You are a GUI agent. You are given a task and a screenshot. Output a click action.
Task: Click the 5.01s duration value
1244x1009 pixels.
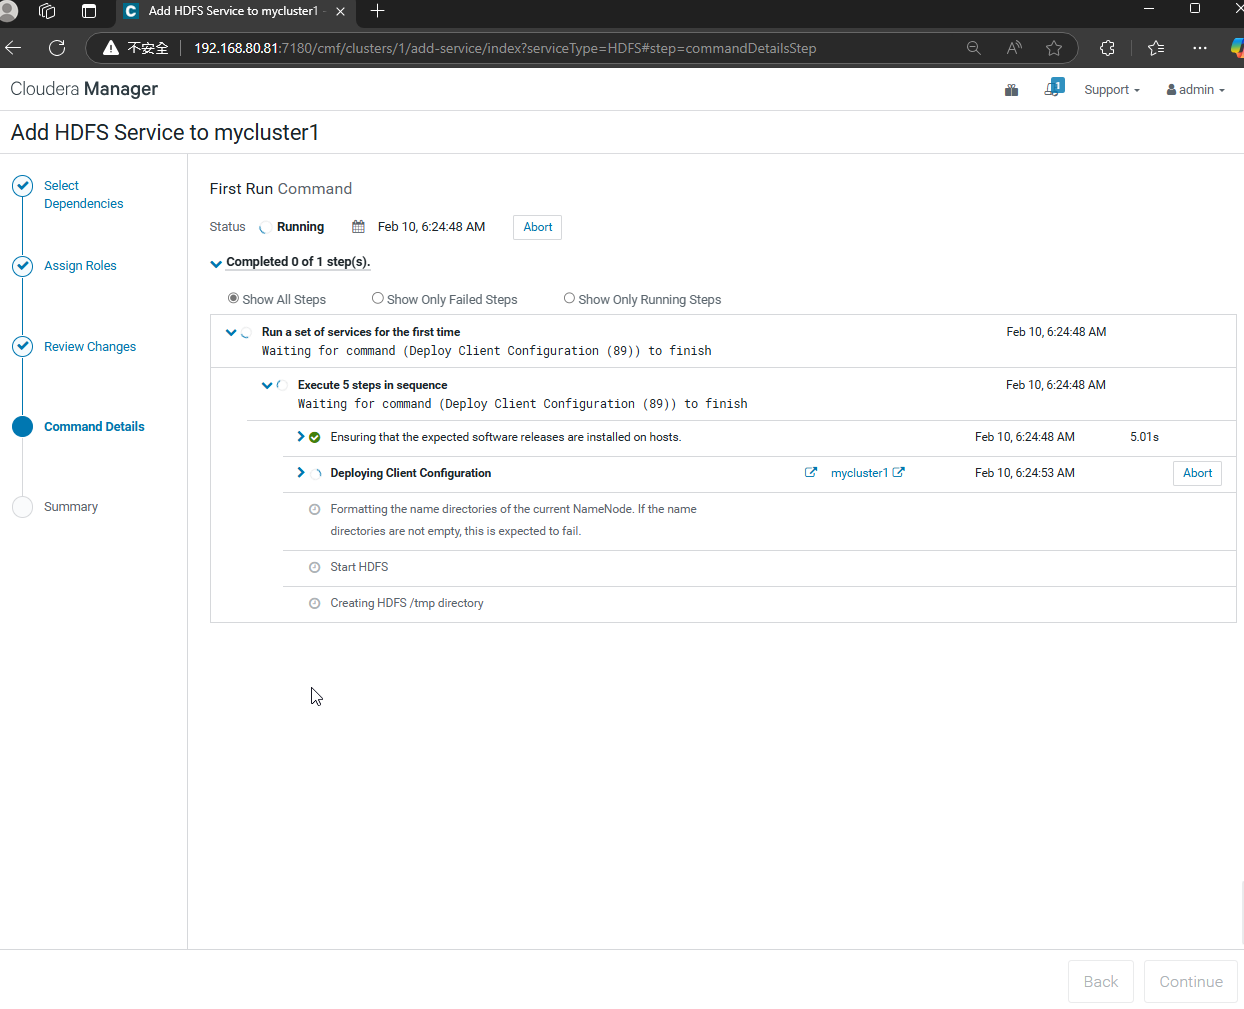point(1144,437)
